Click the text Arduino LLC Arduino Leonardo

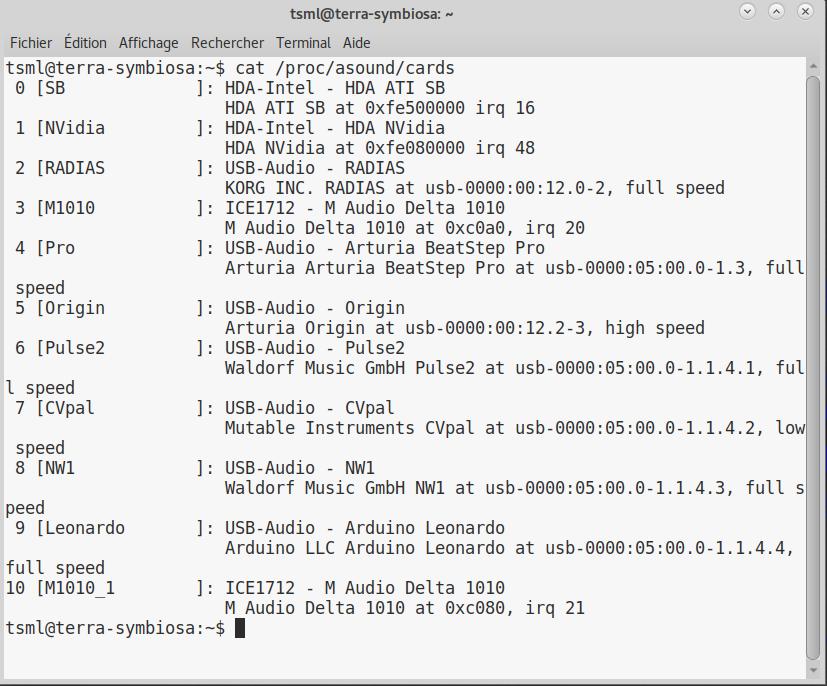click(365, 548)
